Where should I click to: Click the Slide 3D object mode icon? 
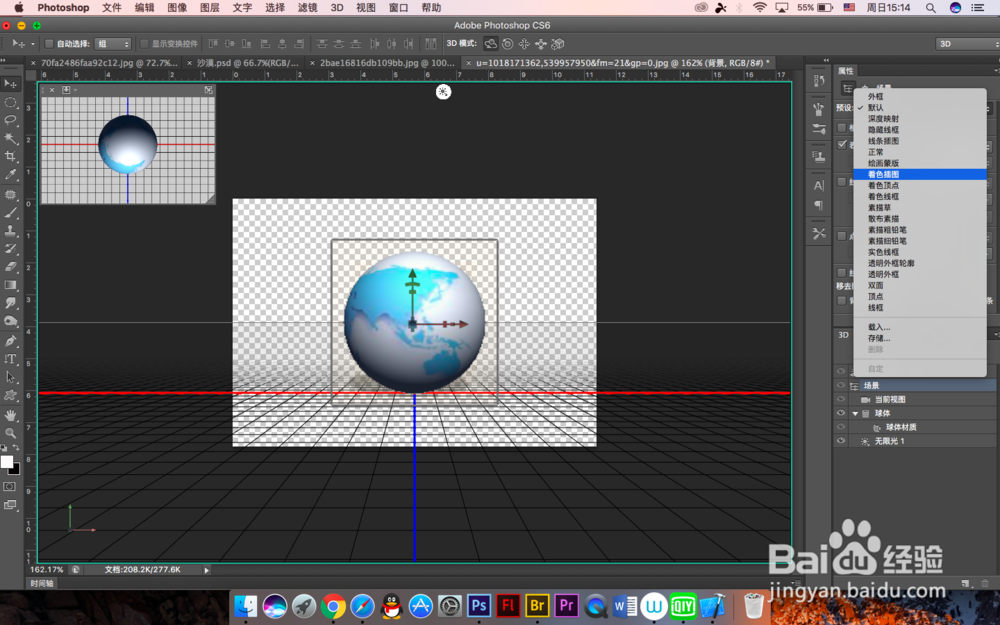coord(541,44)
